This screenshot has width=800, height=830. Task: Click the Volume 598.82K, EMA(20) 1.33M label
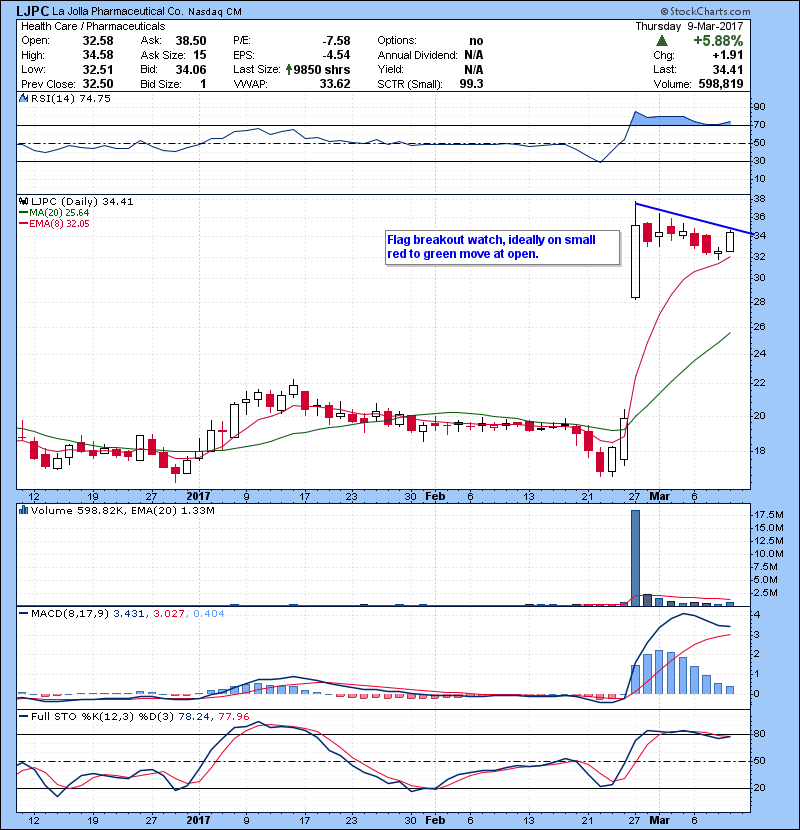tap(123, 511)
